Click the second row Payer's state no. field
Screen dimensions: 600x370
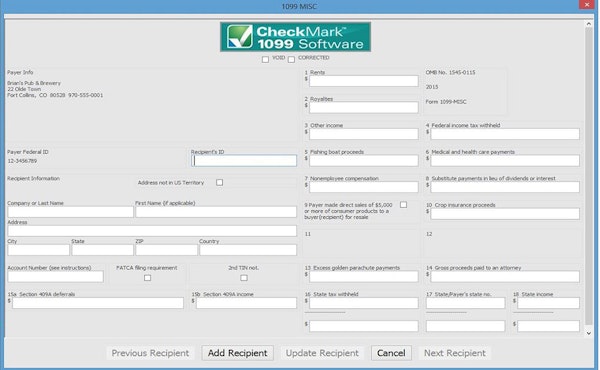pyautogui.click(x=465, y=326)
